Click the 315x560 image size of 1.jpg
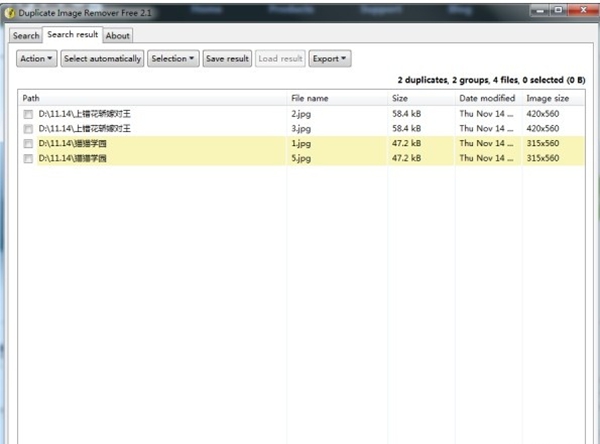Viewport: 600px width, 444px height. click(x=543, y=143)
